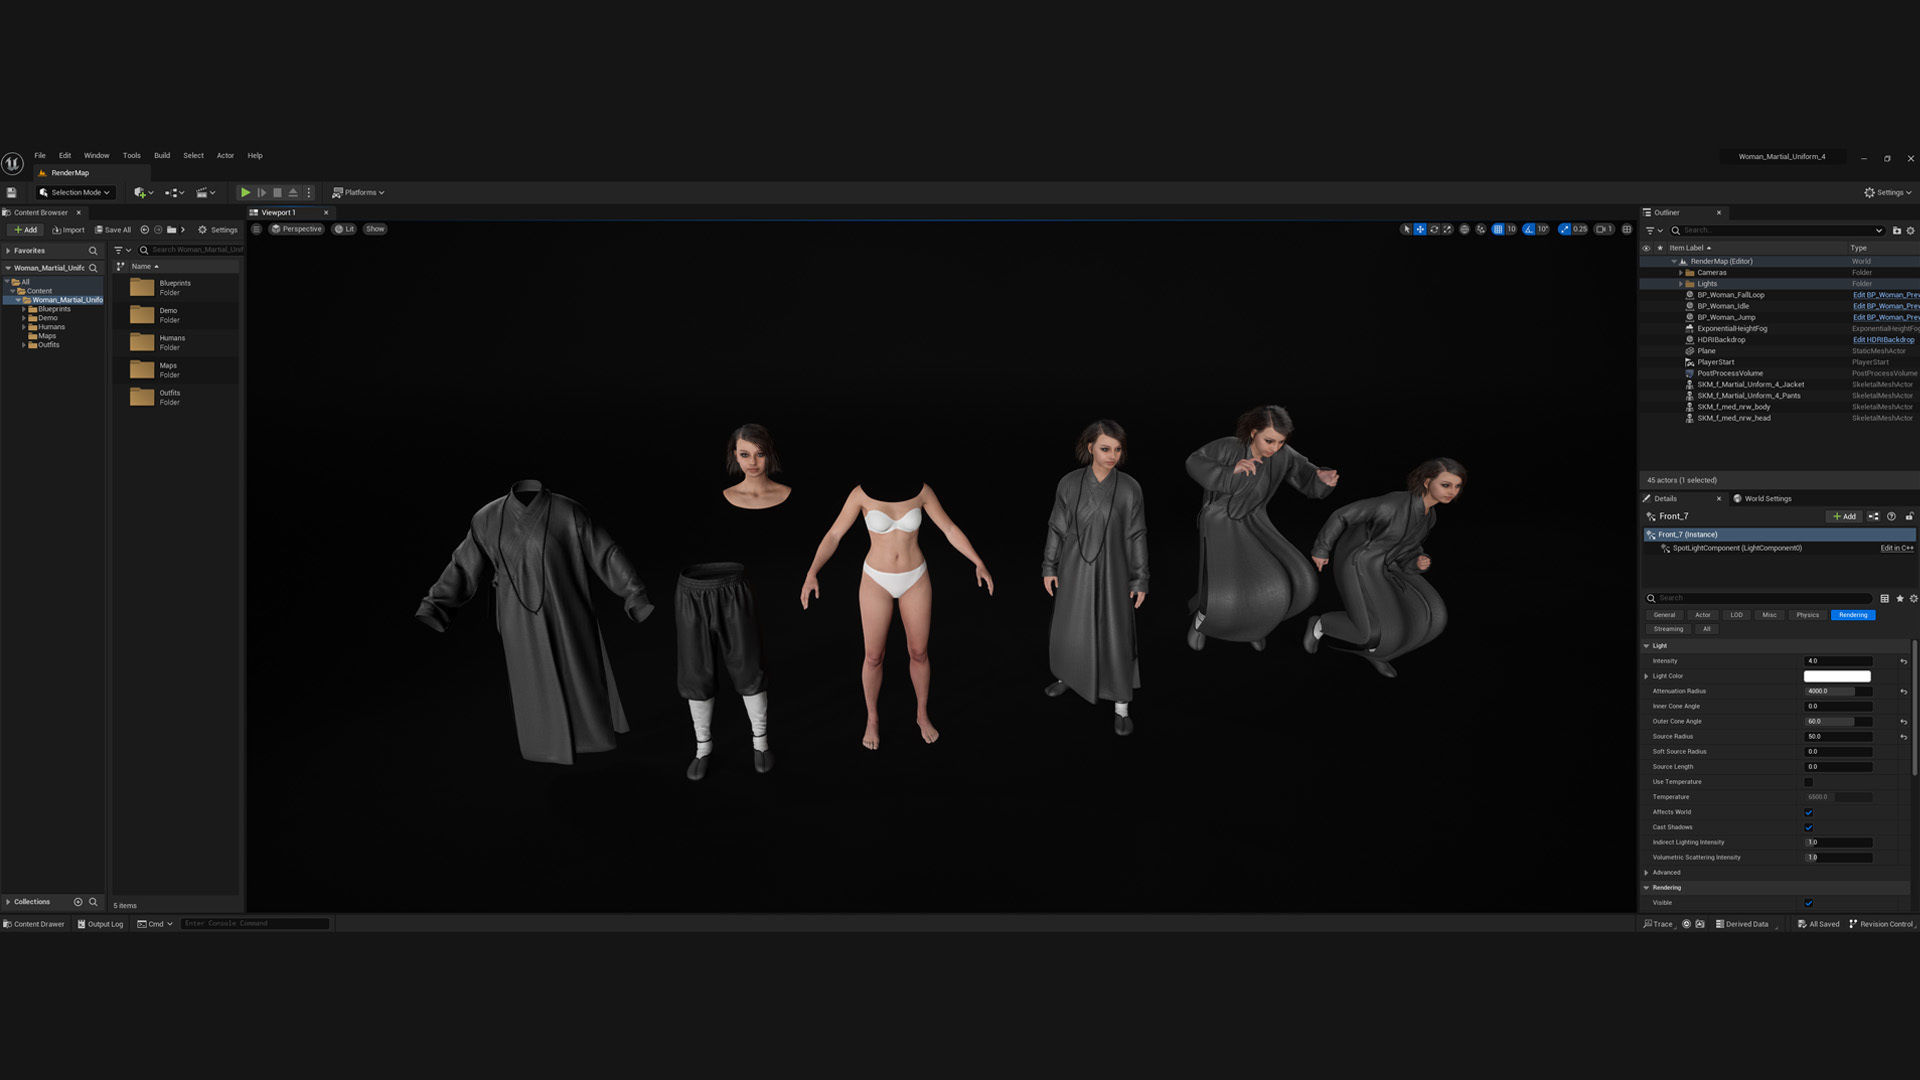Open the Tools menu
Viewport: 1920px width, 1080px height.
tap(132, 155)
